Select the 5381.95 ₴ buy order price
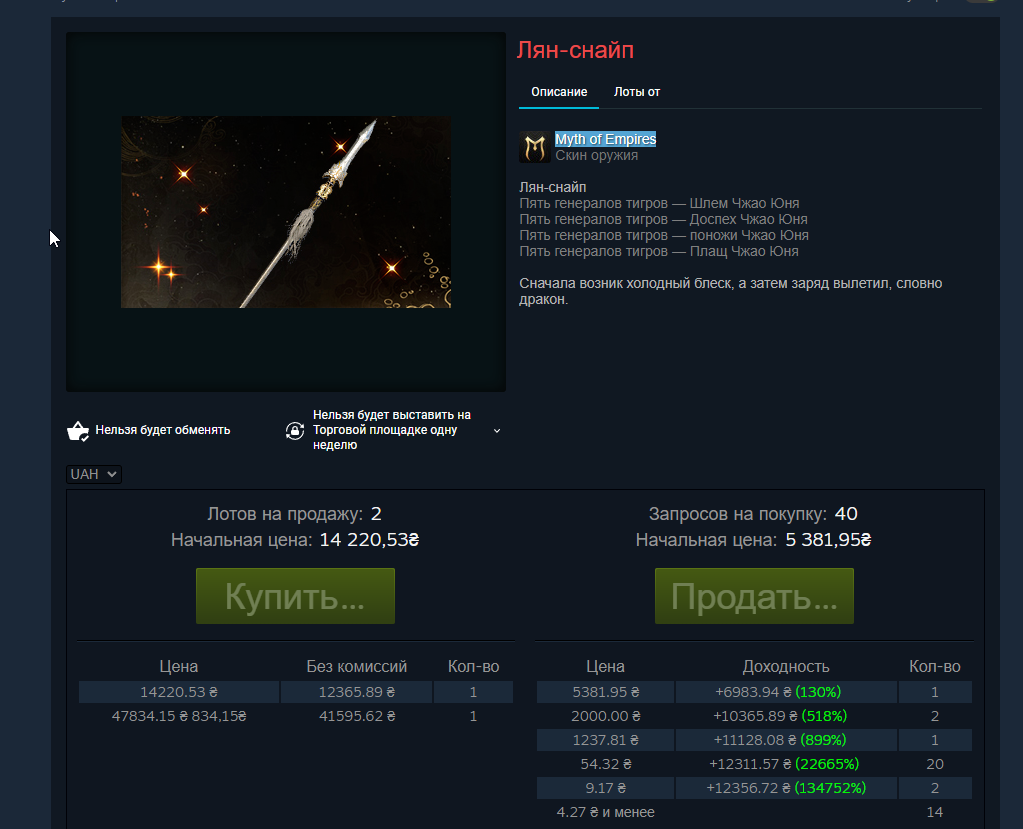This screenshot has width=1023, height=829. [605, 692]
